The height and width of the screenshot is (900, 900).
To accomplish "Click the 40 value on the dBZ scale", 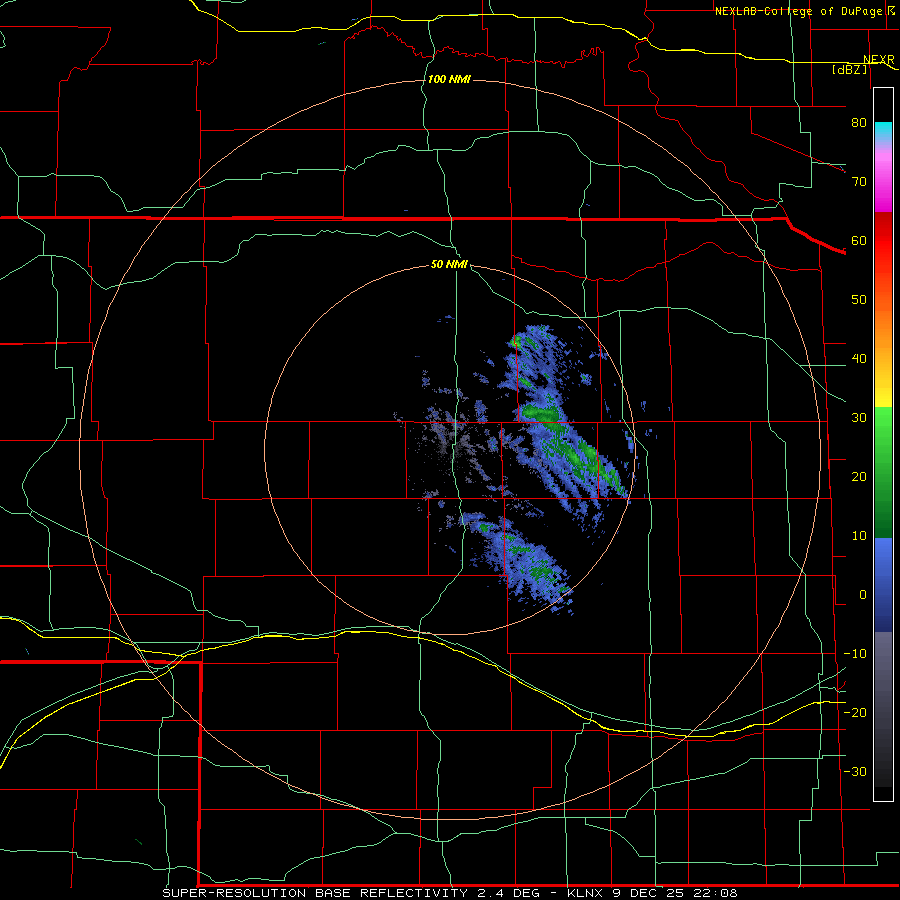I will click(859, 359).
